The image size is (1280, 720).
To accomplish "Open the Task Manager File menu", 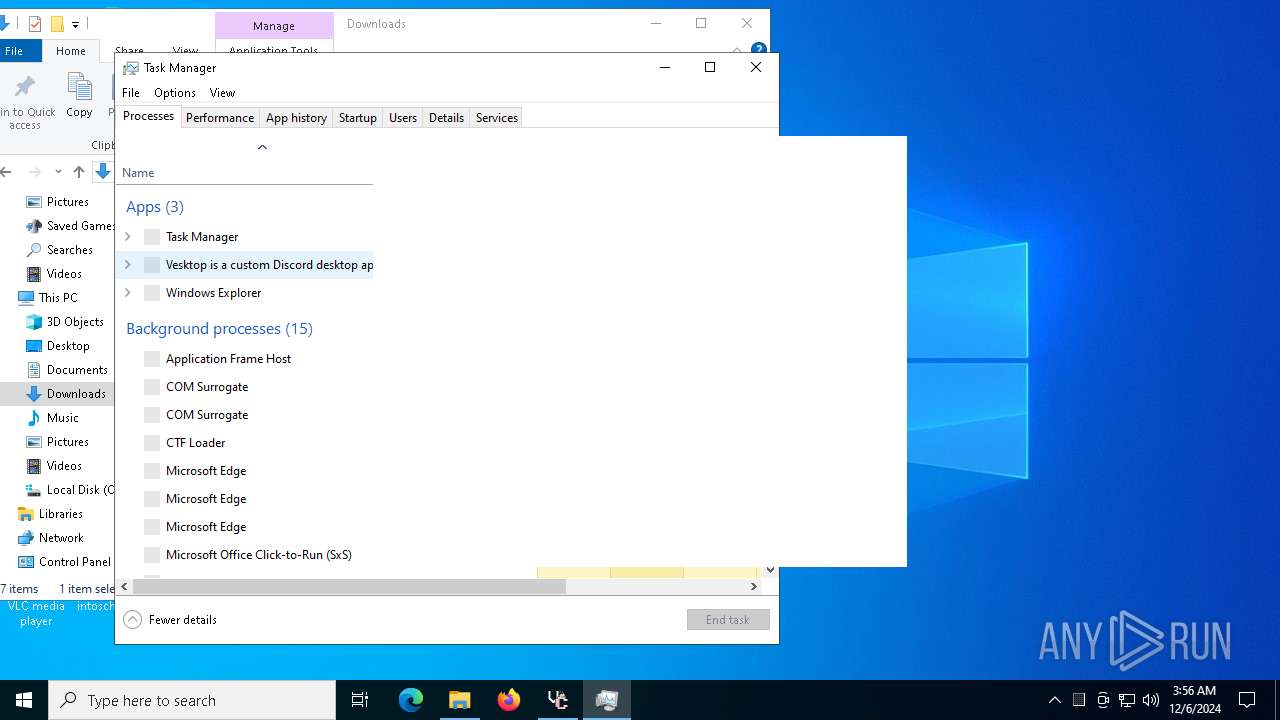I will click(131, 93).
